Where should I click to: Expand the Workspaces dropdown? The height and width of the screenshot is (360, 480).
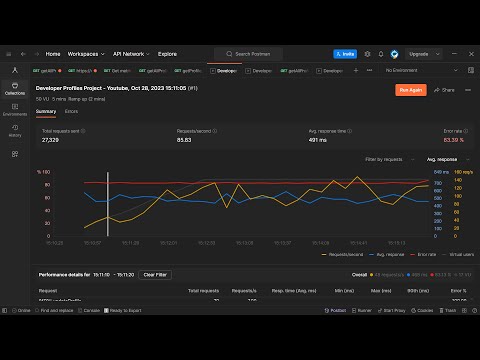86,54
